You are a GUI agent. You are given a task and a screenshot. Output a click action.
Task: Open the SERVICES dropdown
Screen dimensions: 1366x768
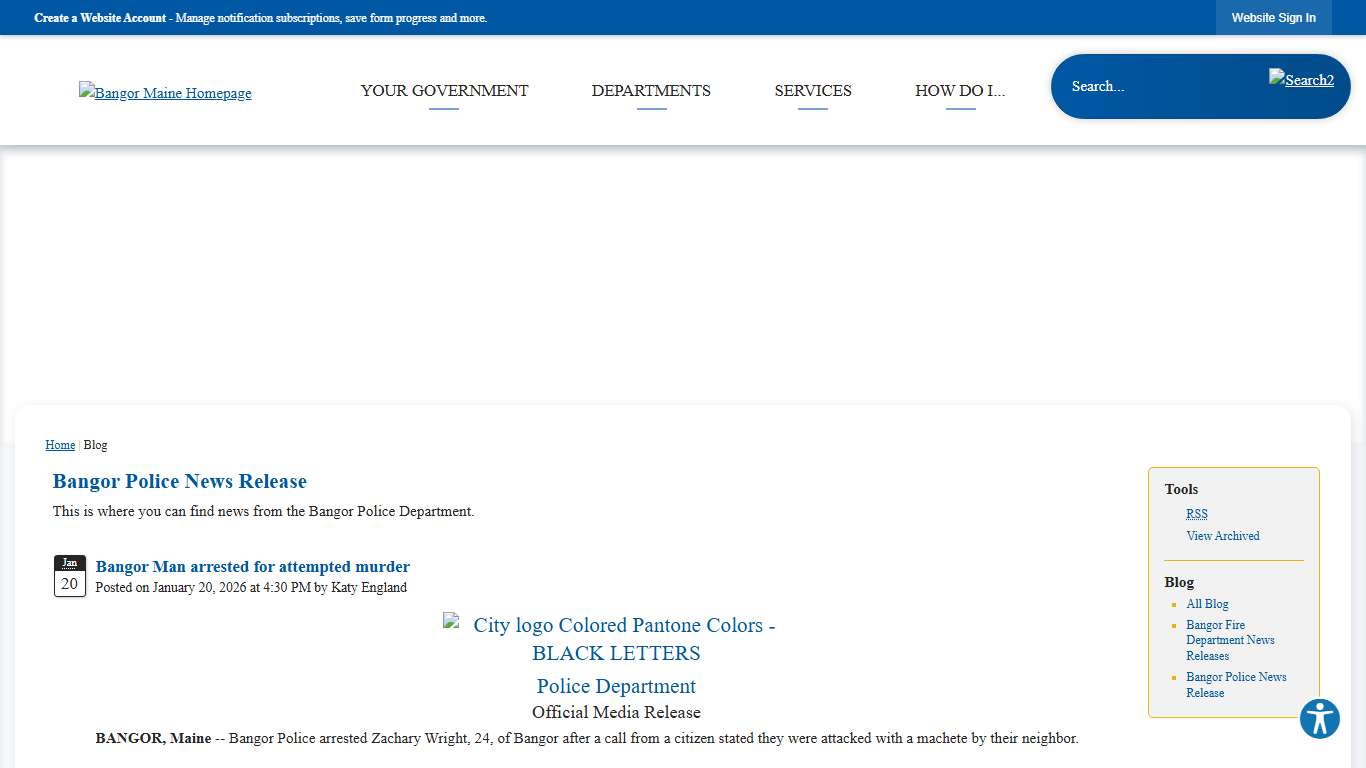(x=813, y=90)
